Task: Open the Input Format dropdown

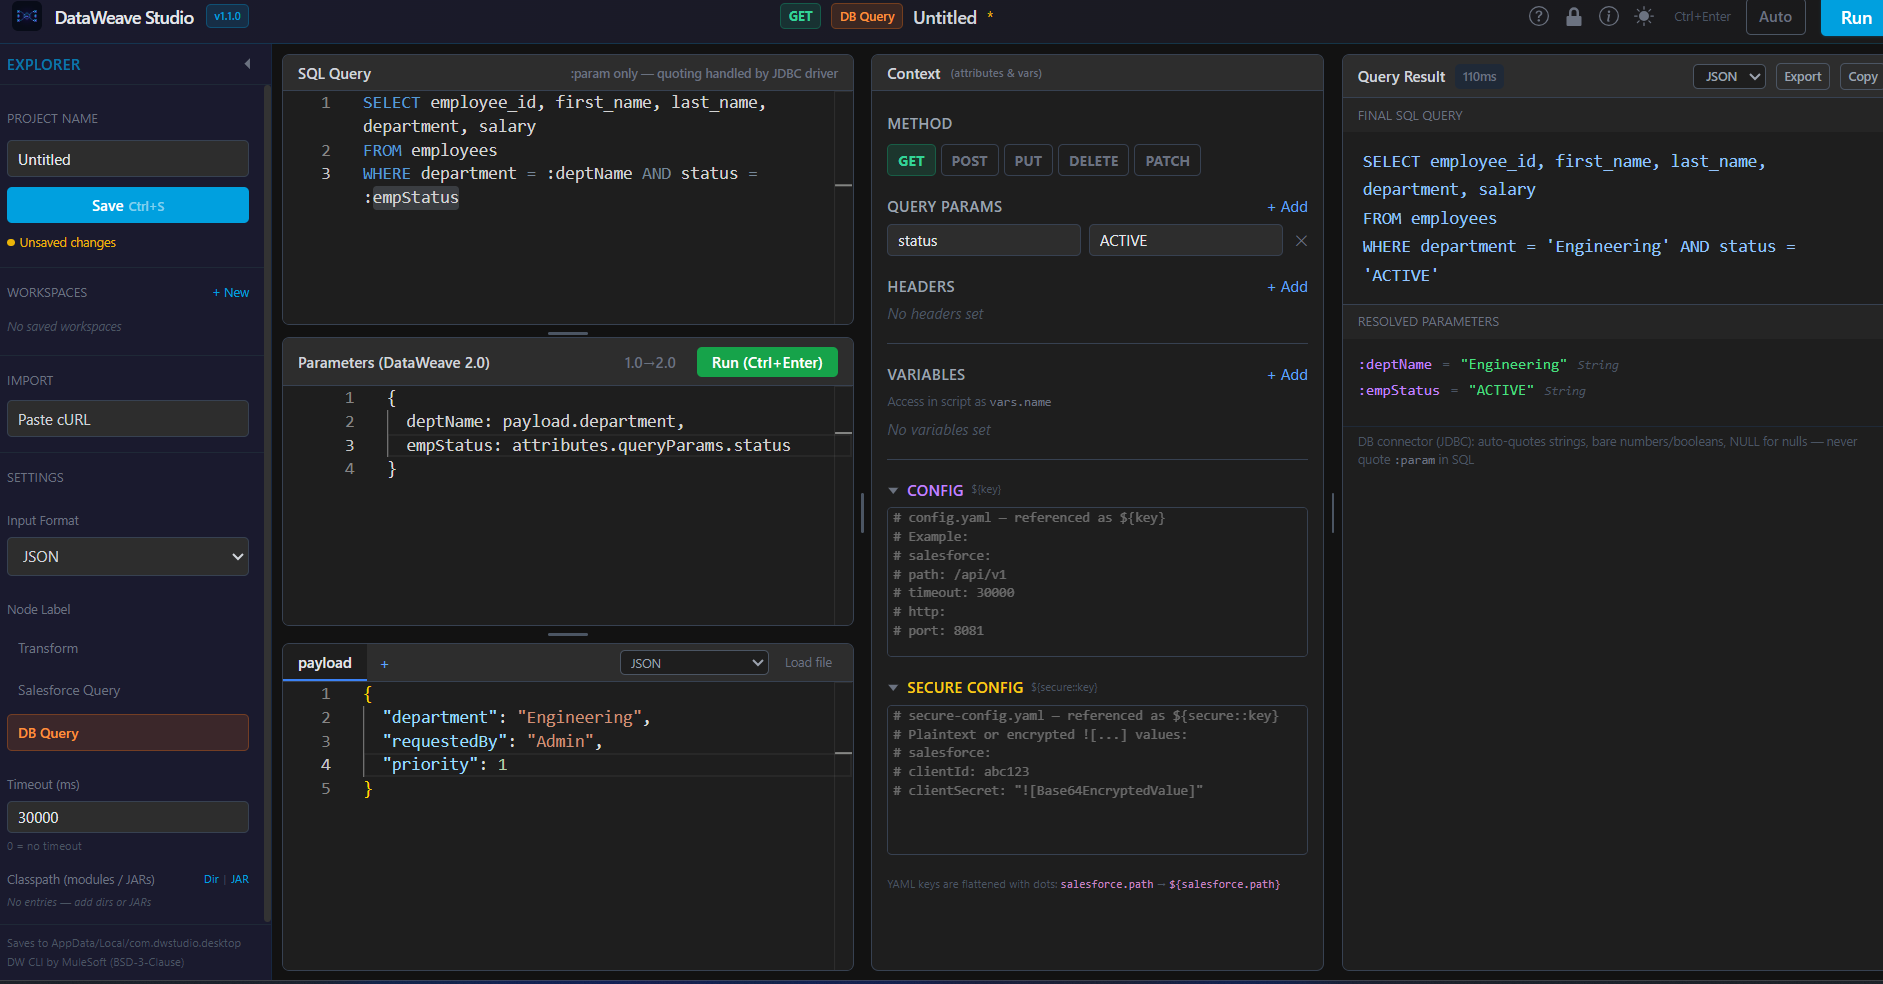Action: coord(127,556)
